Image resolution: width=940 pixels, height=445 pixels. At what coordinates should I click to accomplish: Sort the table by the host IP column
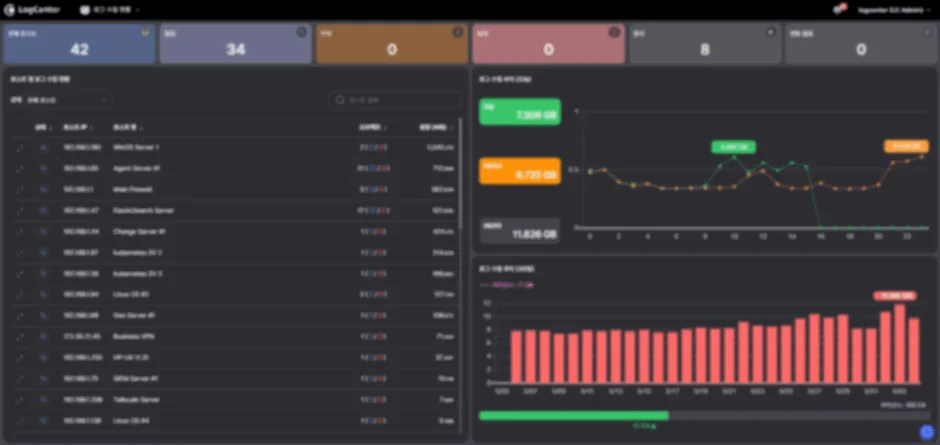(x=77, y=127)
